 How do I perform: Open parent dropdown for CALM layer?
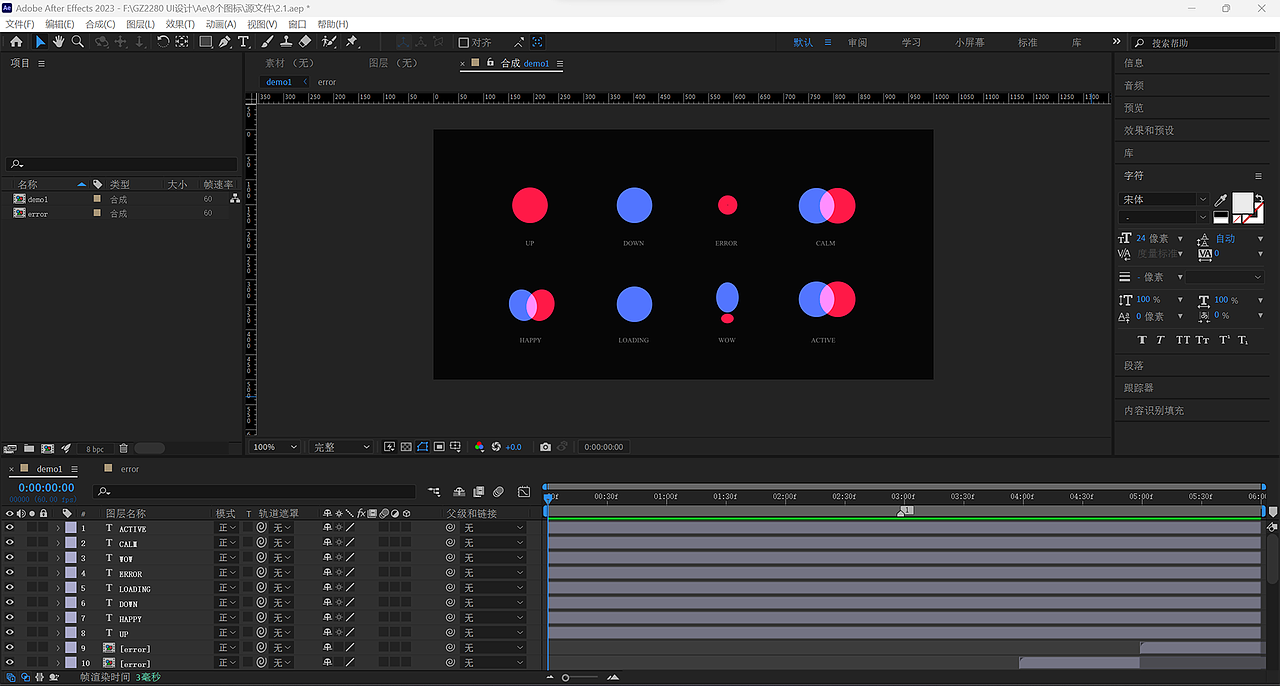tap(493, 543)
